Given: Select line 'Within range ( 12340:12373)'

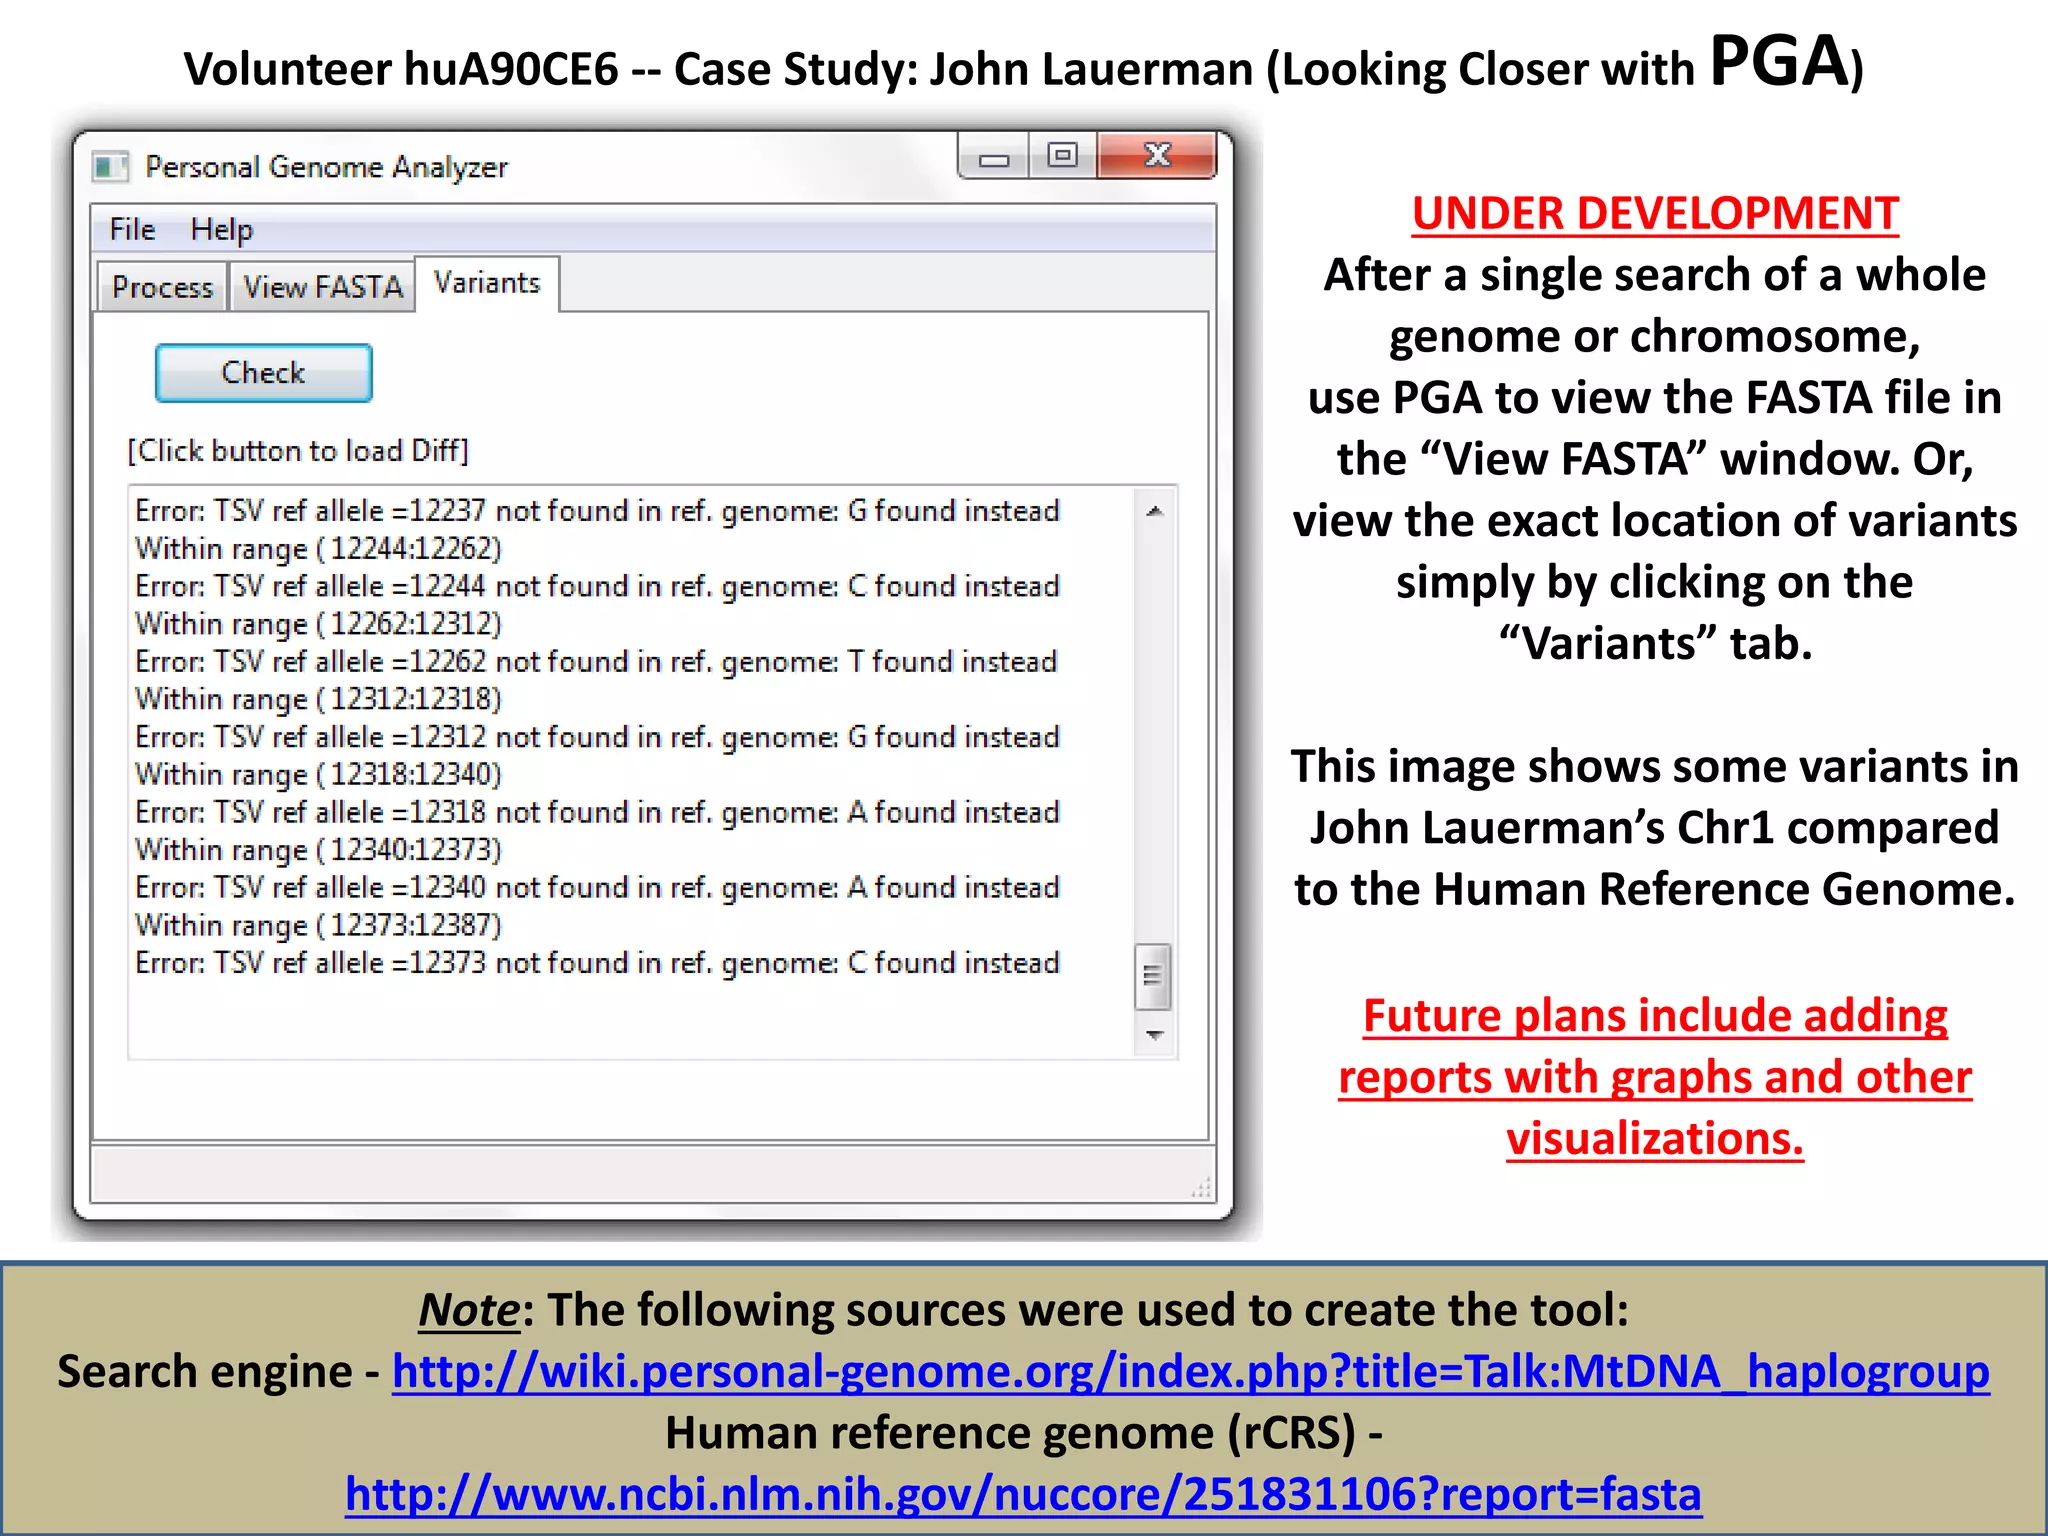Looking at the screenshot, I should [x=318, y=850].
